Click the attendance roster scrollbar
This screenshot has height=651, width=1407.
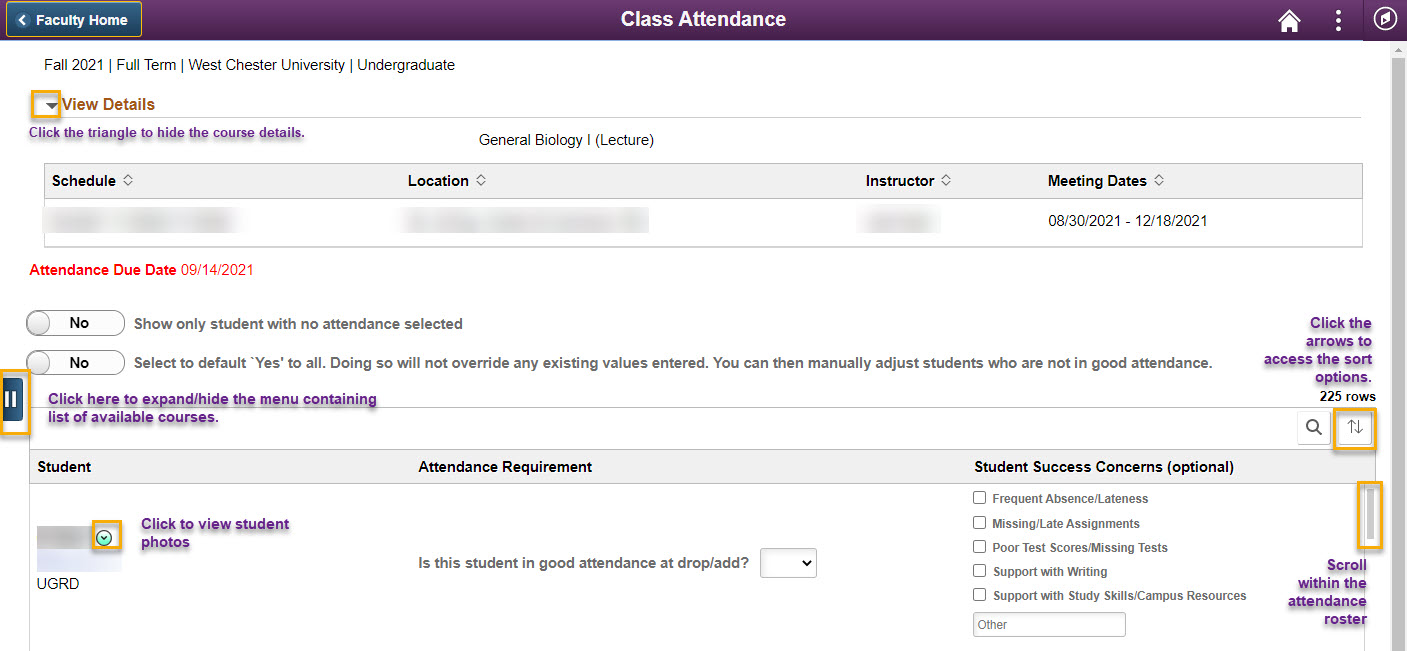click(1369, 515)
